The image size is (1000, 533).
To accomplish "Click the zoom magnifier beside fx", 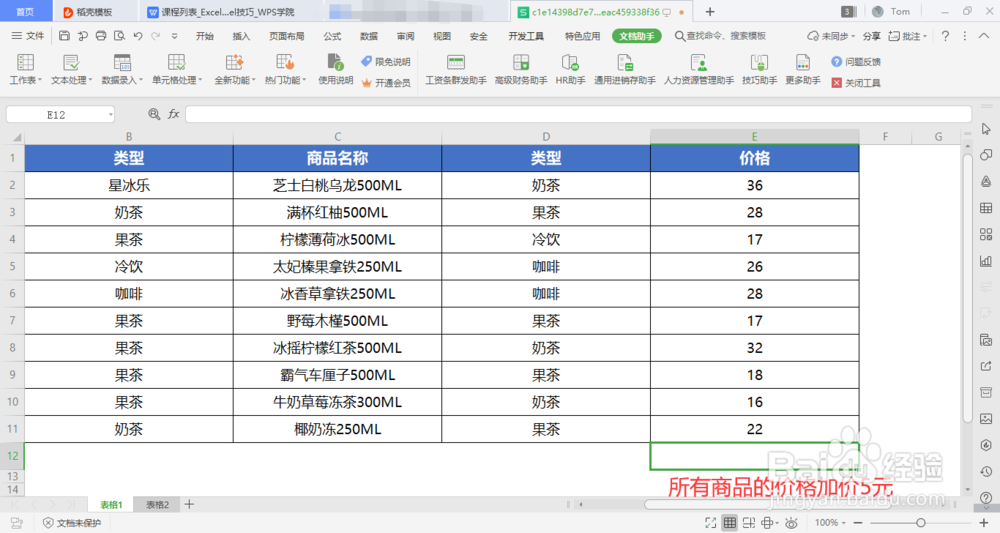I will point(154,114).
